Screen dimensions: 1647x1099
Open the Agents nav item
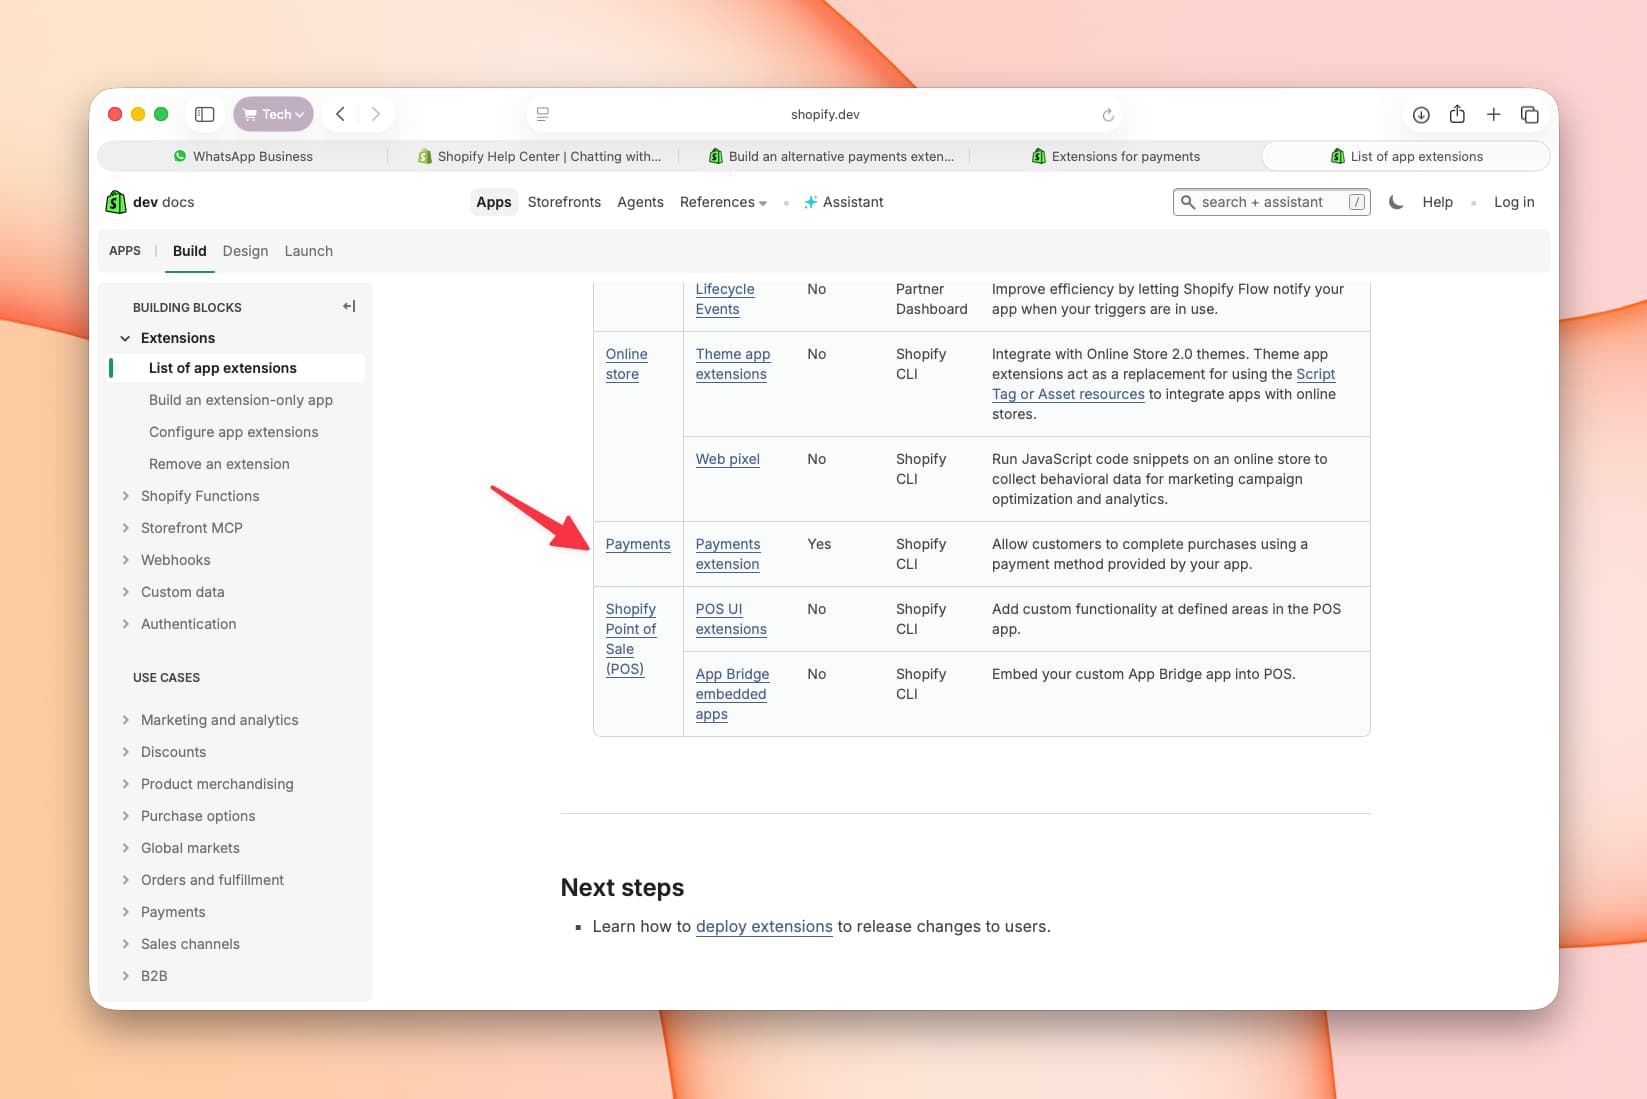coord(640,202)
